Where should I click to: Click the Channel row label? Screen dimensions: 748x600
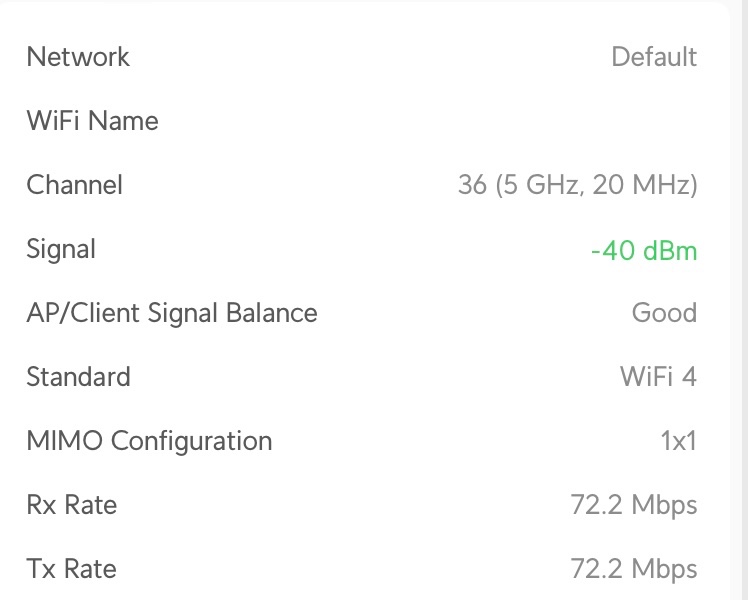[x=75, y=185]
